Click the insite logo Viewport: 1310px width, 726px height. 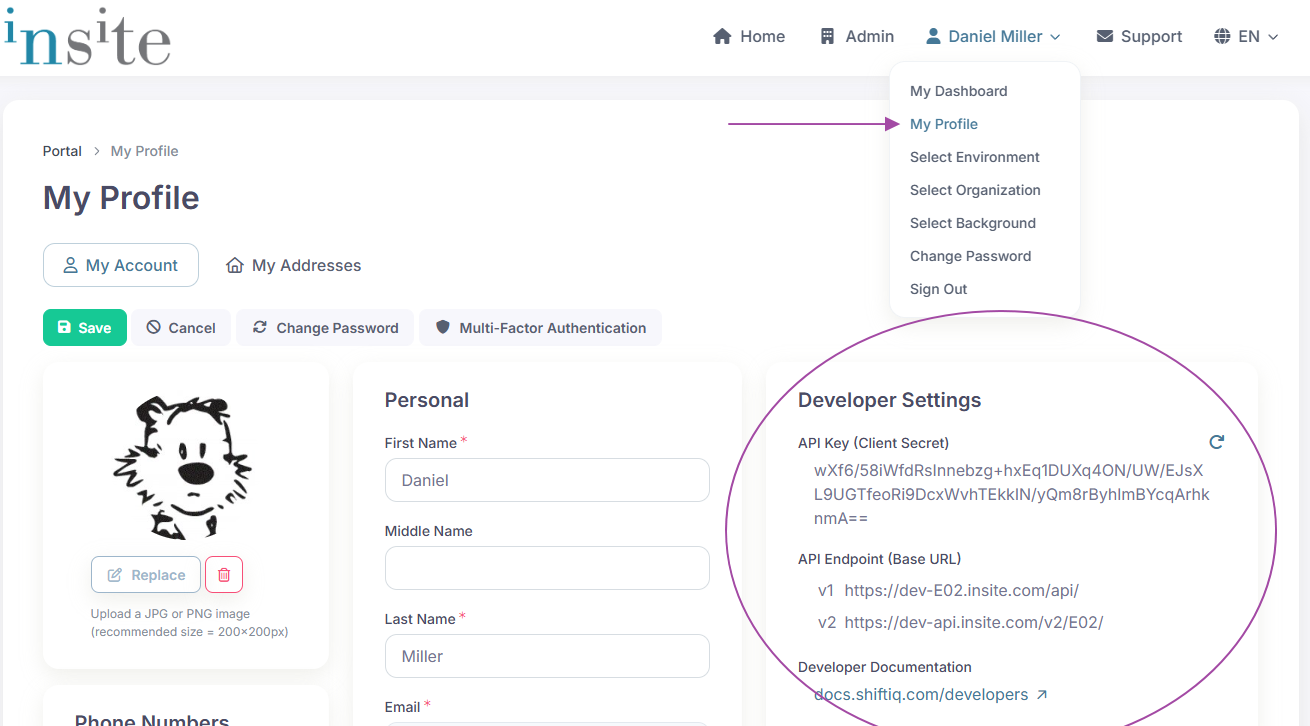[x=87, y=36]
